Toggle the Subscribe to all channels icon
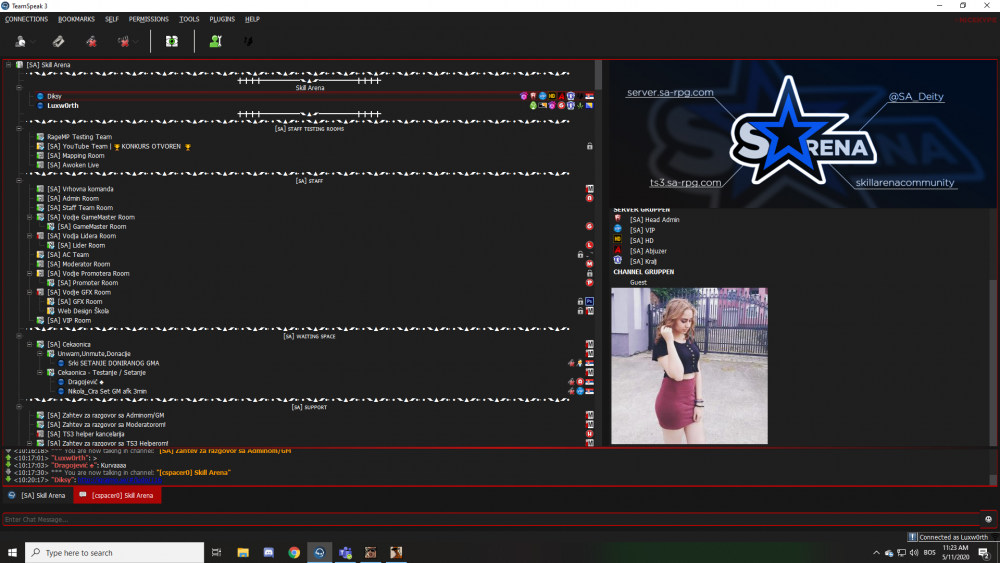The image size is (1000, 563). (x=172, y=41)
